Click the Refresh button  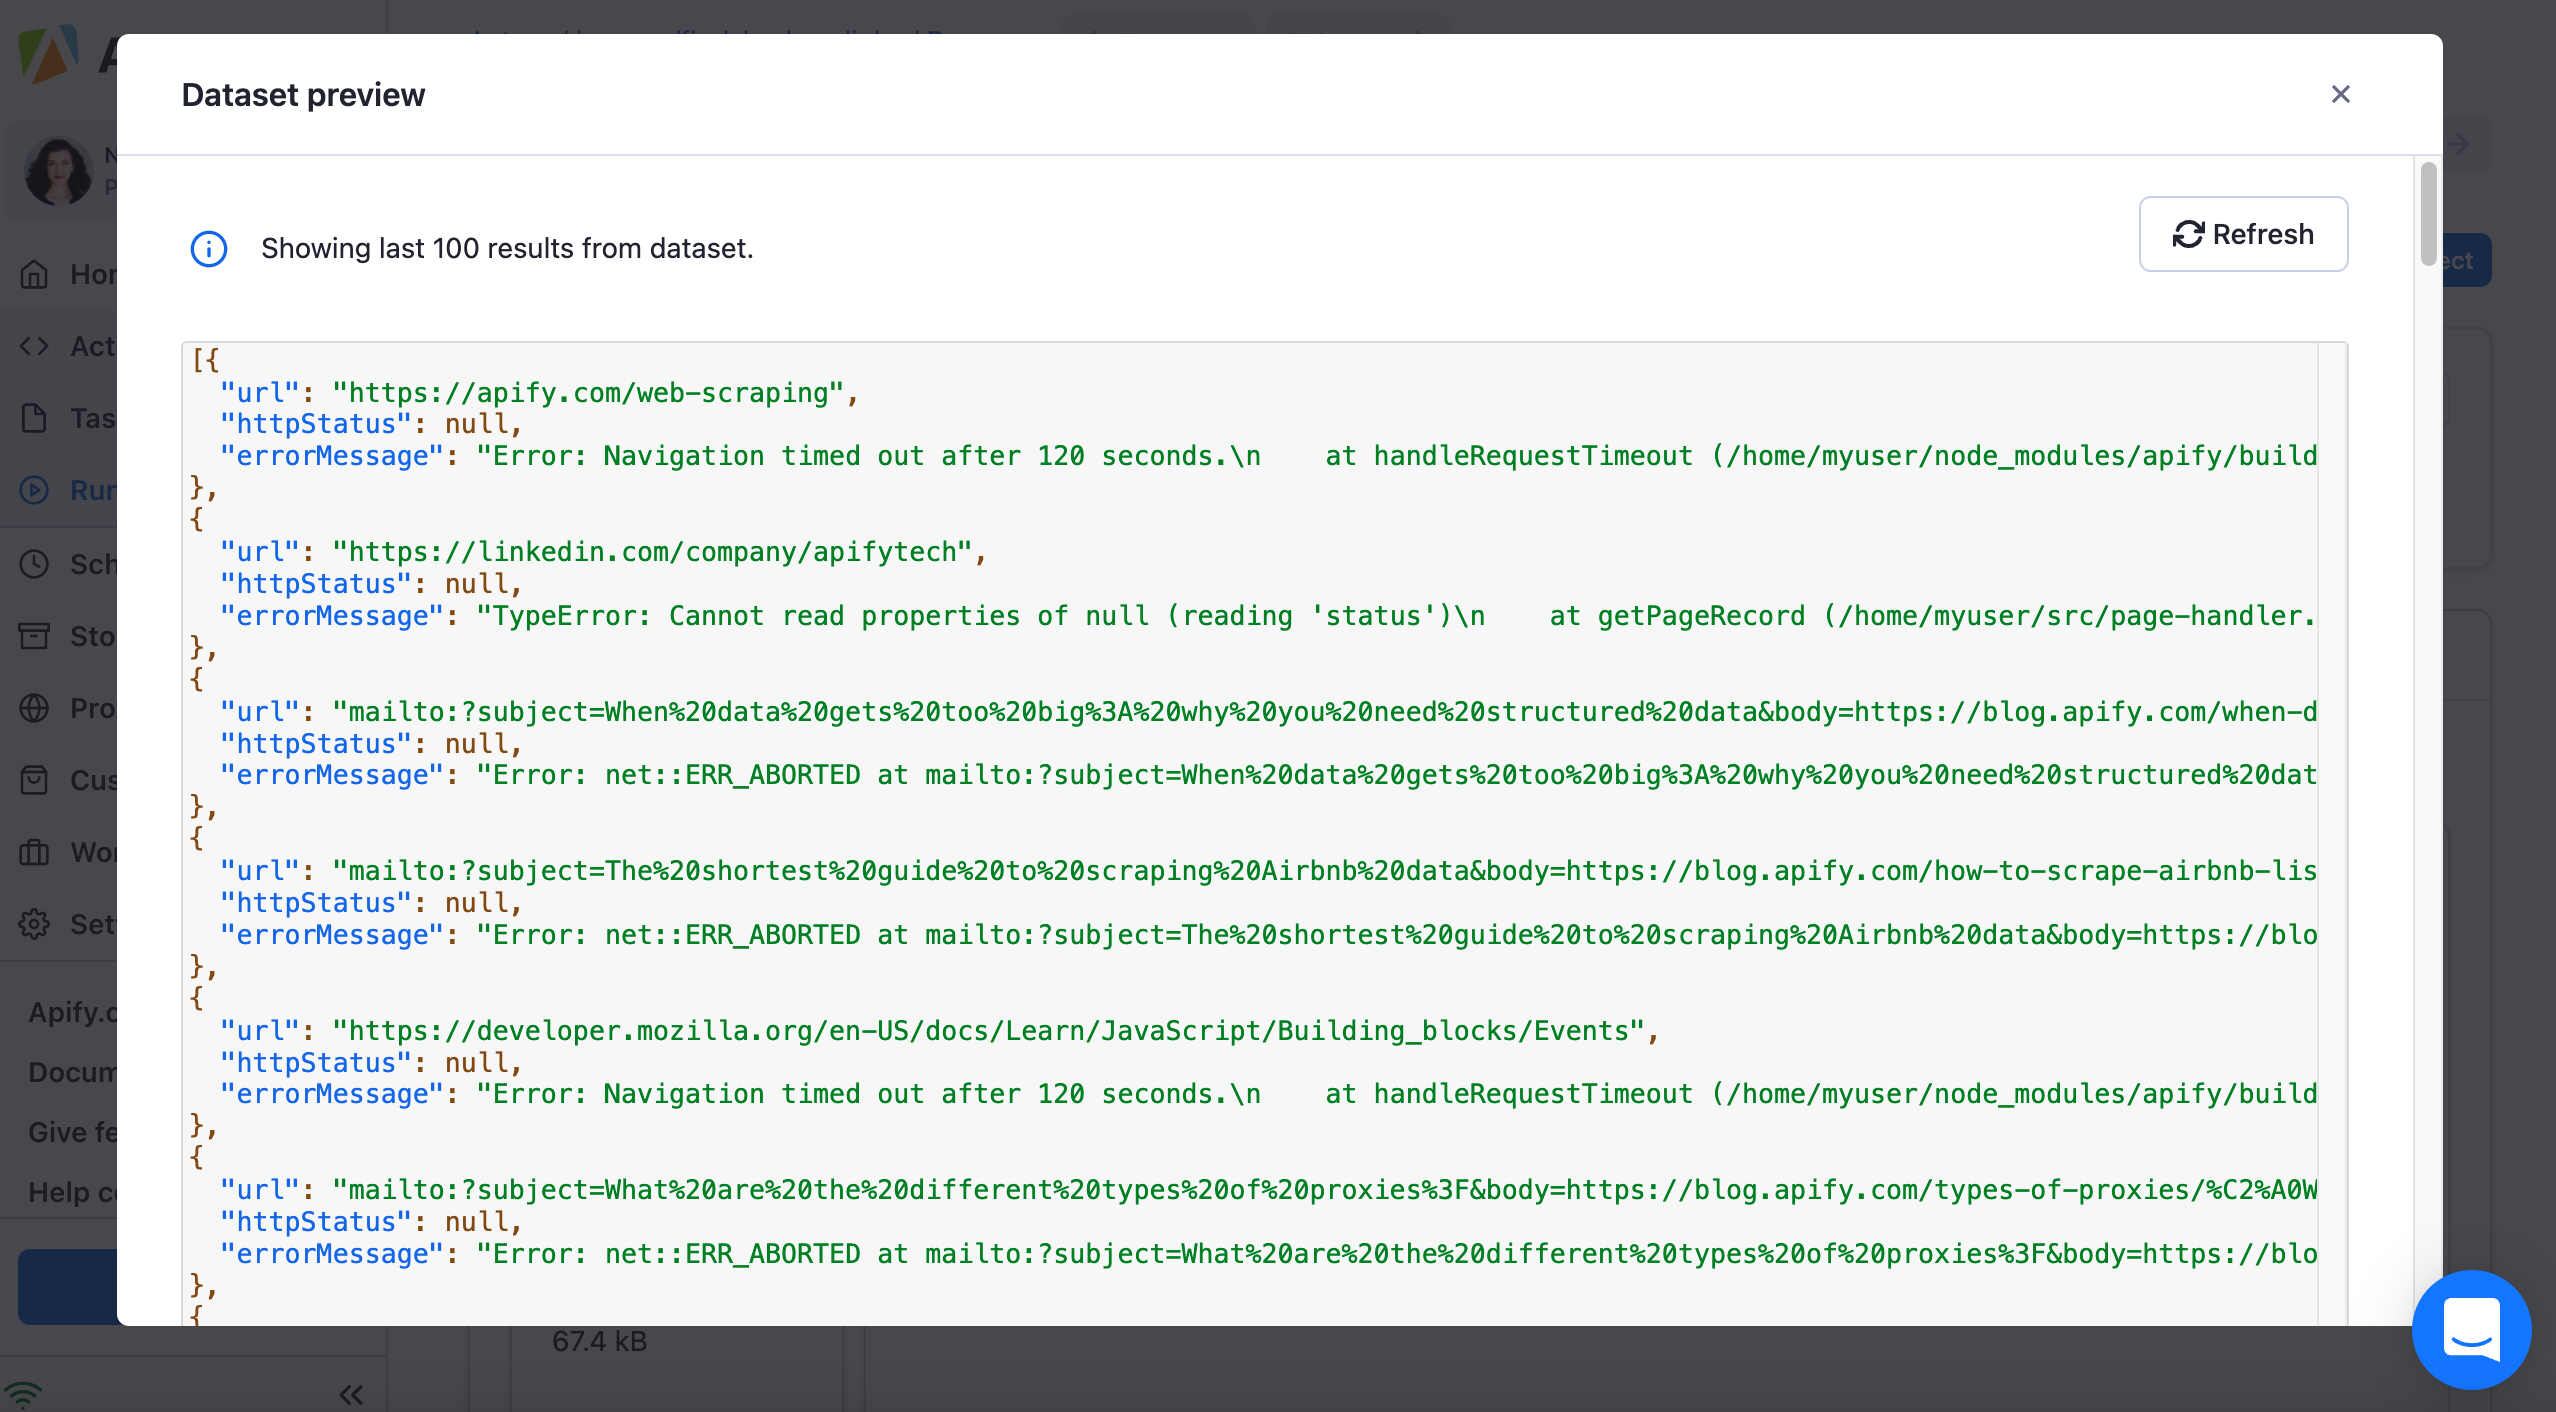[2243, 234]
